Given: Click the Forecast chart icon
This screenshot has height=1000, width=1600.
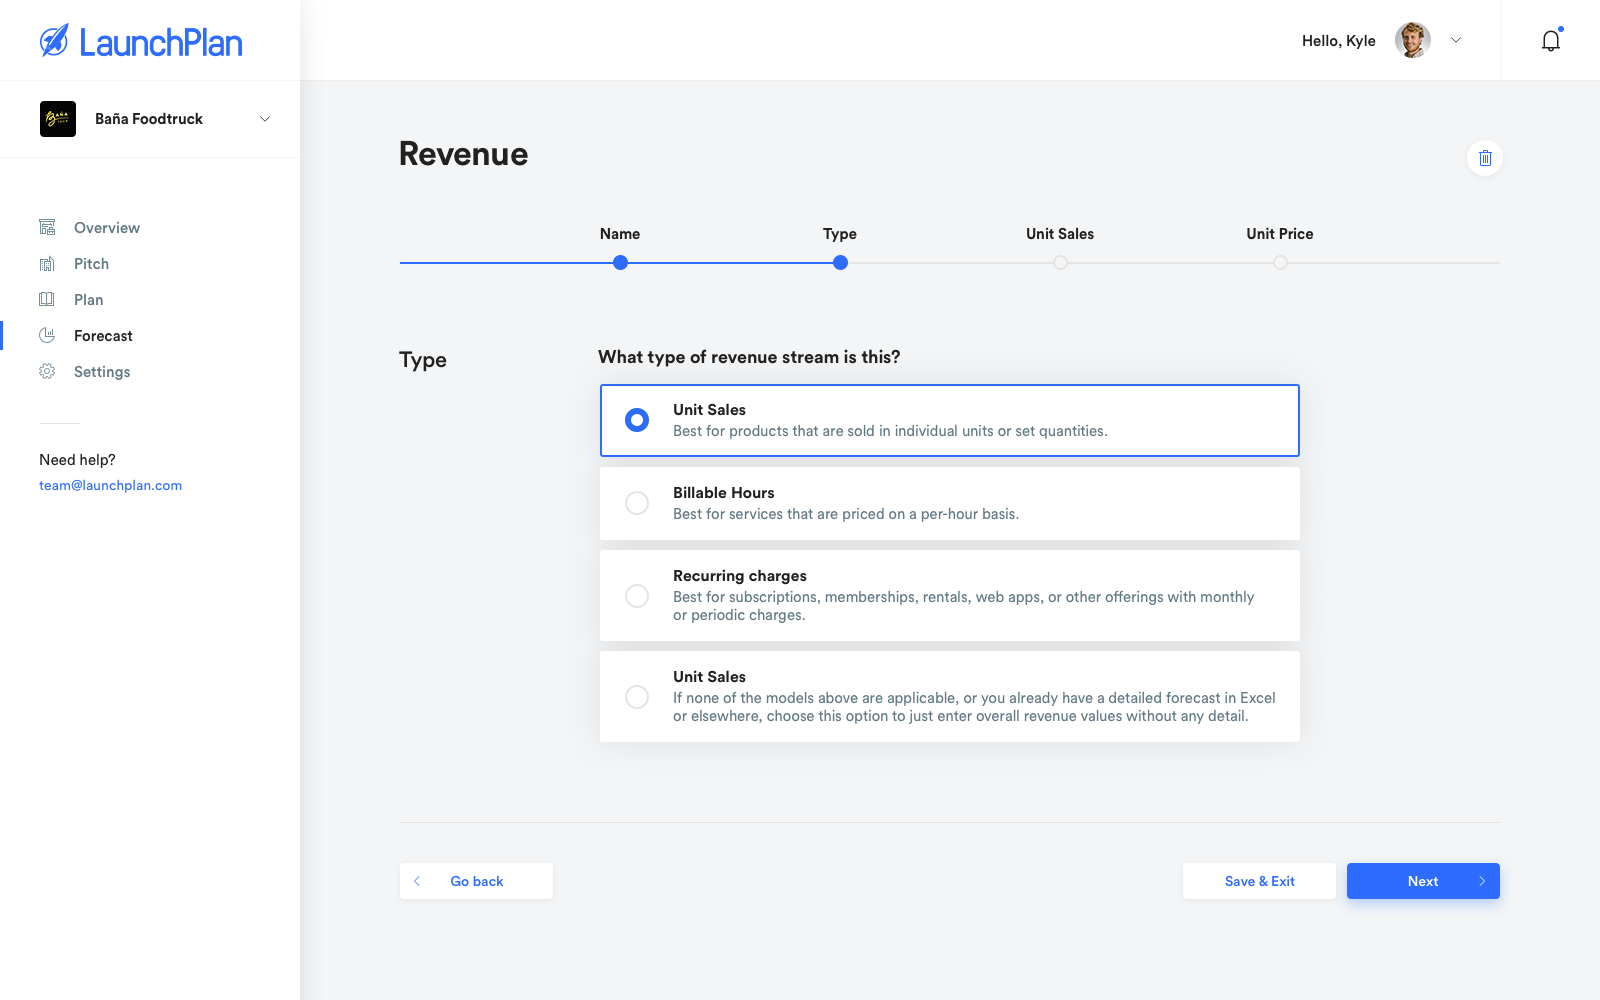Looking at the screenshot, I should tap(47, 336).
